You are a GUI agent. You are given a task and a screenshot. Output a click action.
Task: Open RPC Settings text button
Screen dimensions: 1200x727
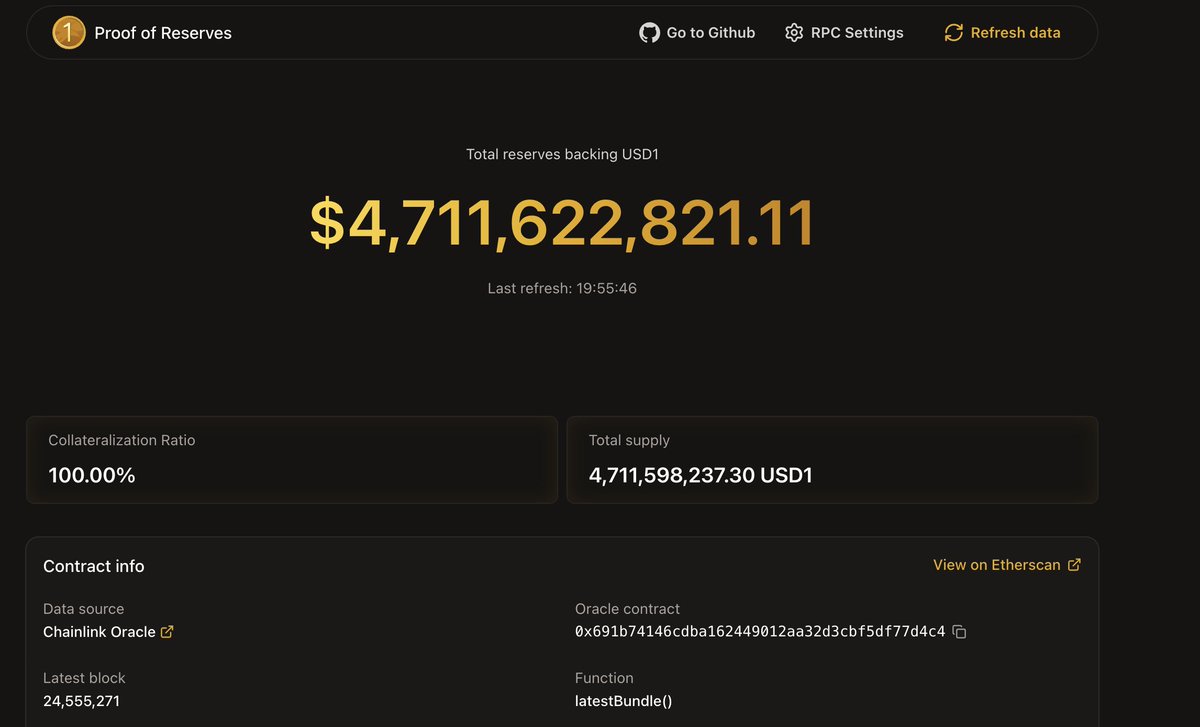pos(857,33)
